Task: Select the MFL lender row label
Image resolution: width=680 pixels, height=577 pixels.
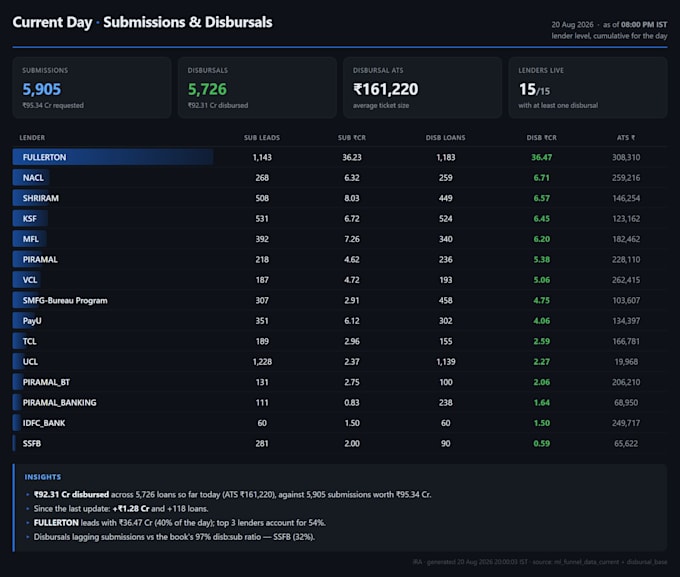Action: 31,239
